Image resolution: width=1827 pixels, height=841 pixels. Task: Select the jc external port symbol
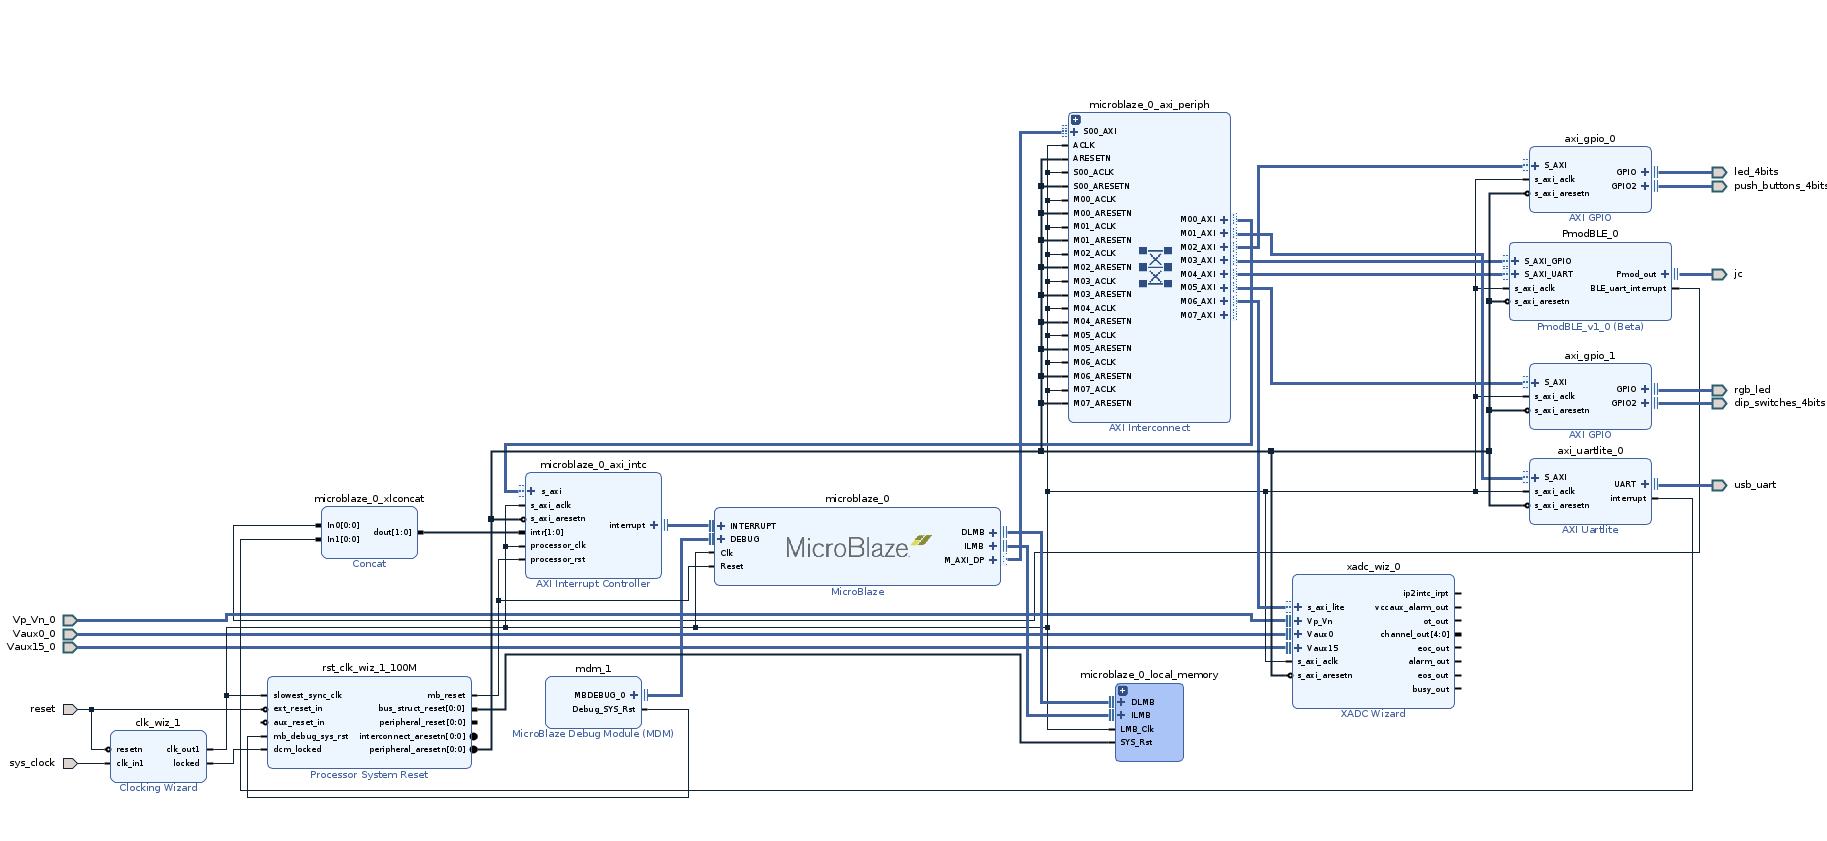(x=1718, y=274)
